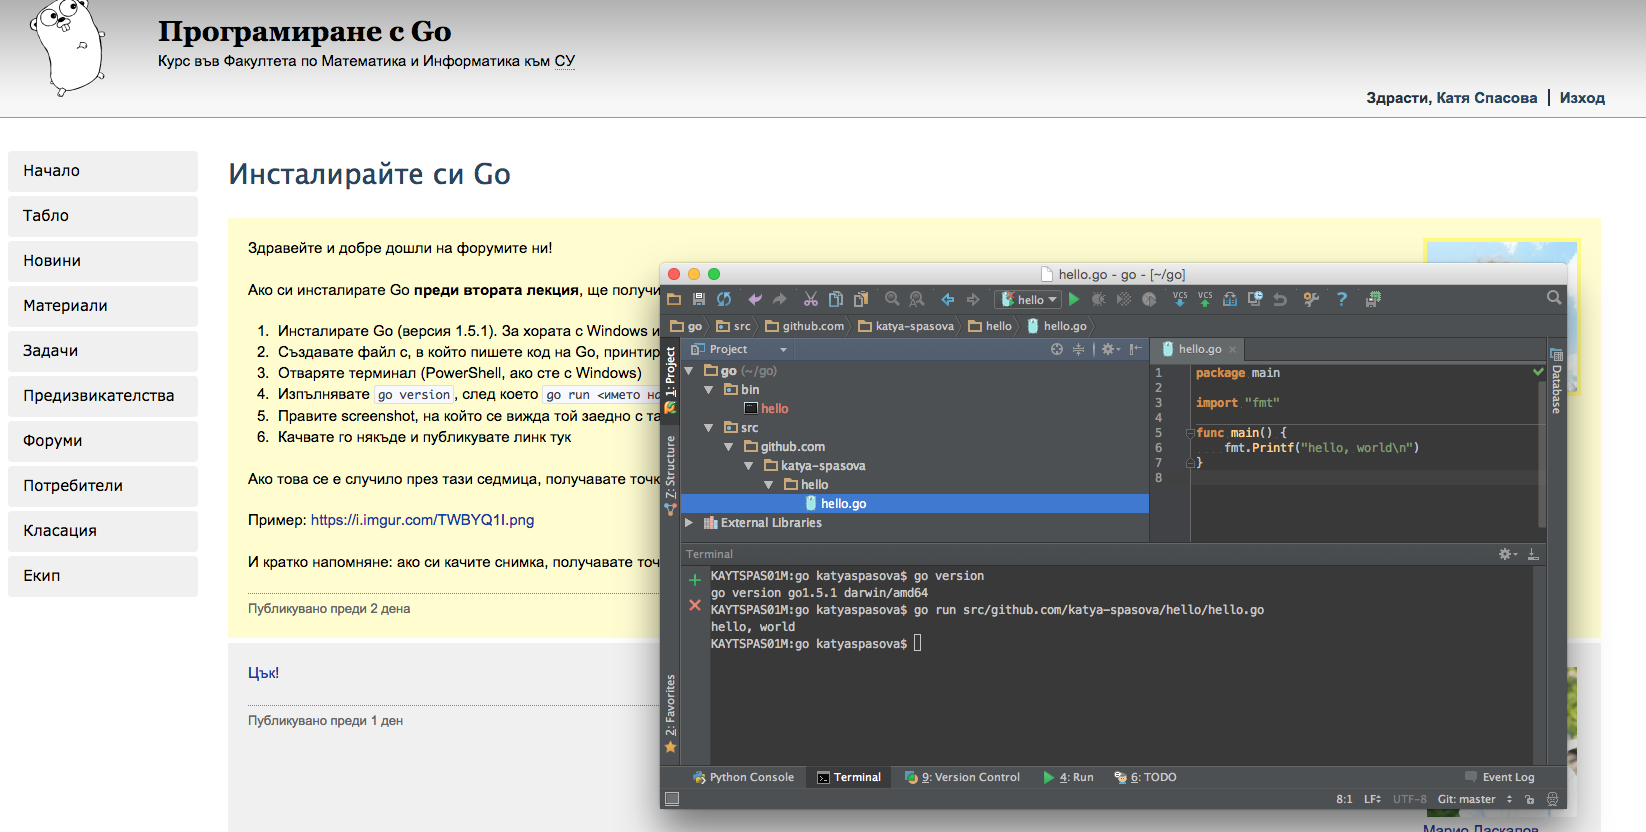Click the Copy icon in toolbar
The height and width of the screenshot is (832, 1646).
[x=836, y=299]
